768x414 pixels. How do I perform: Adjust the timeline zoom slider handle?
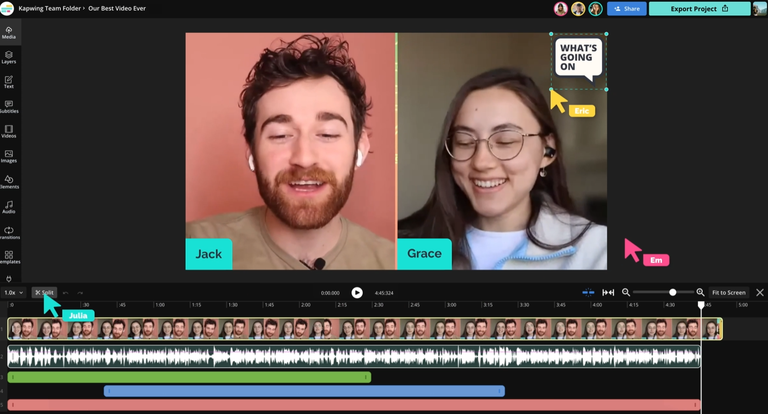tap(672, 292)
